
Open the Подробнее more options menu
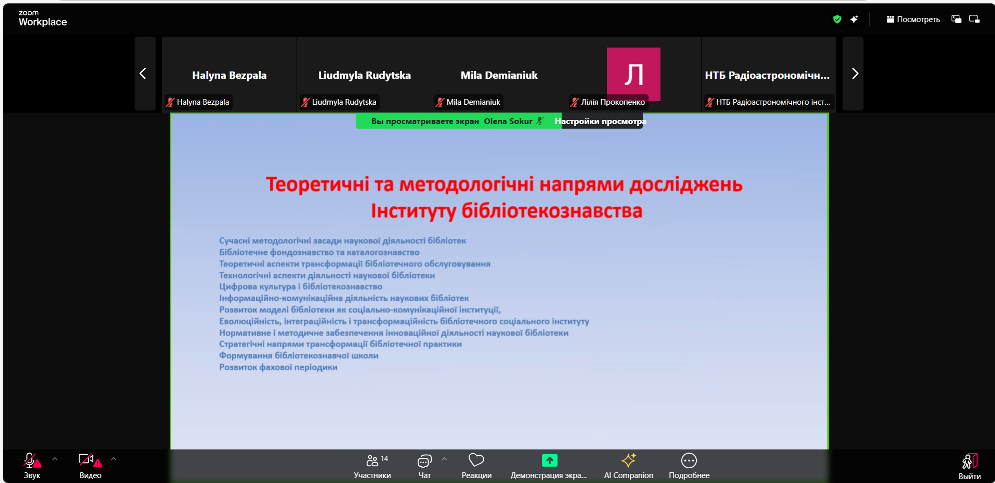pos(688,465)
